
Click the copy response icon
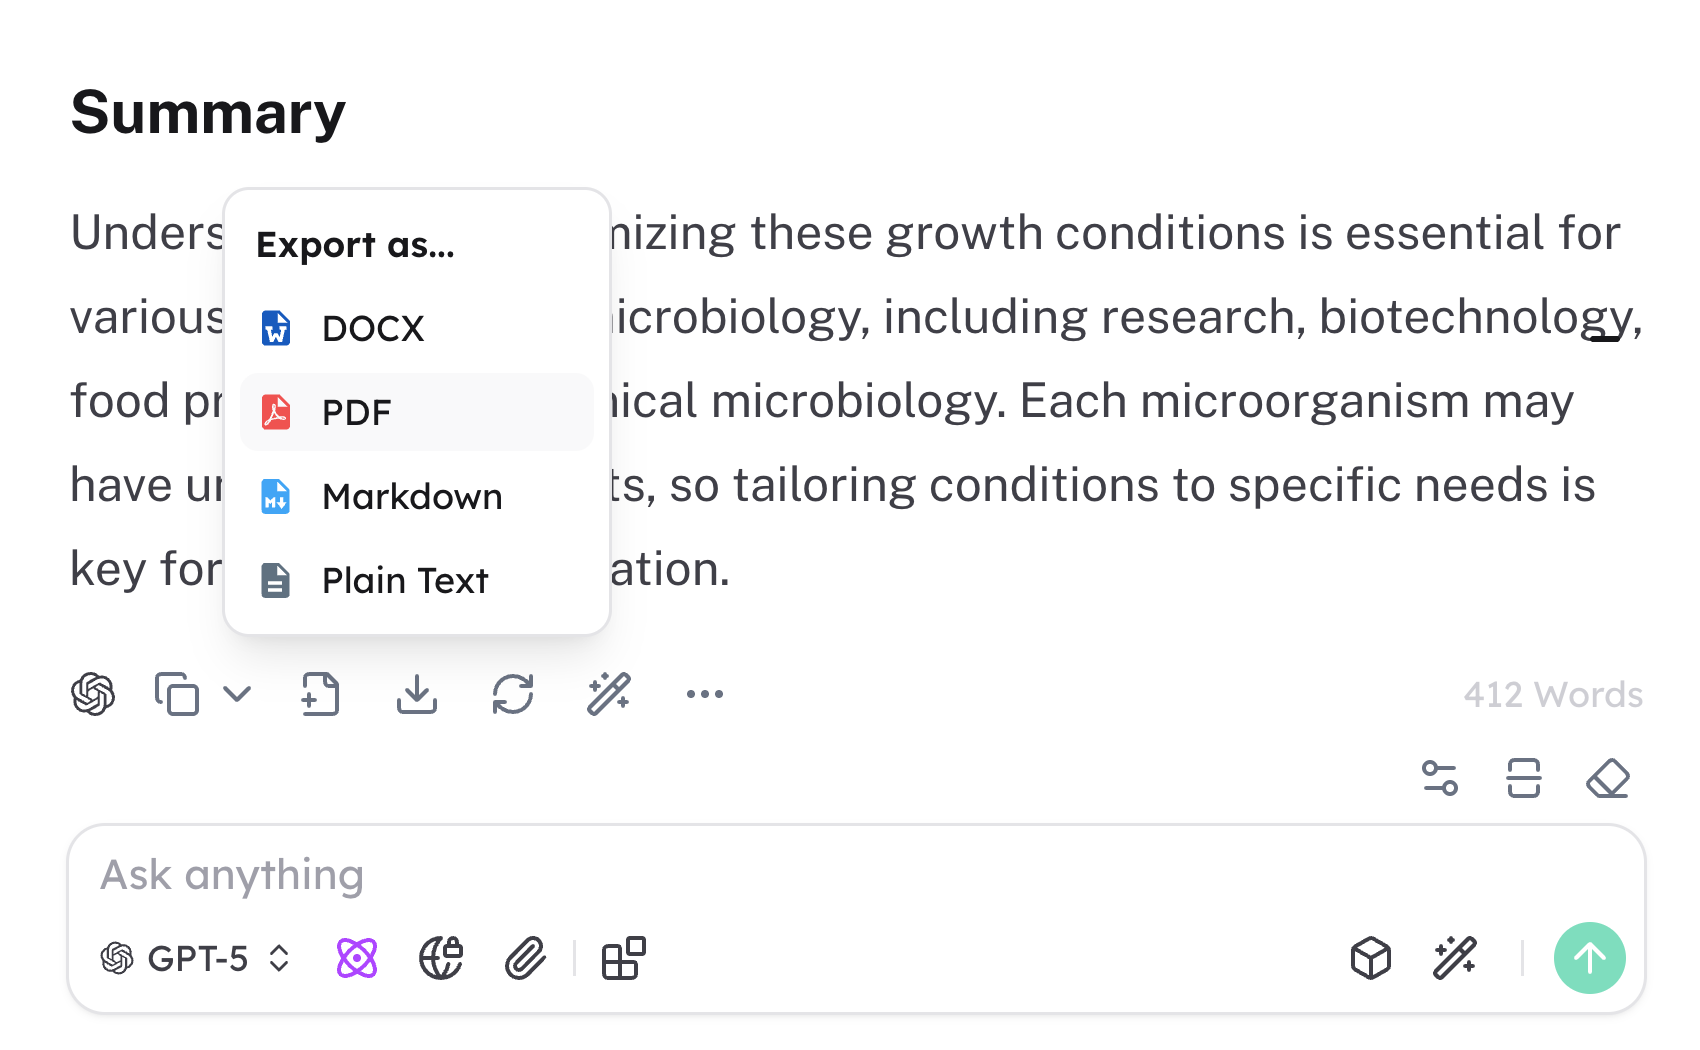point(177,694)
